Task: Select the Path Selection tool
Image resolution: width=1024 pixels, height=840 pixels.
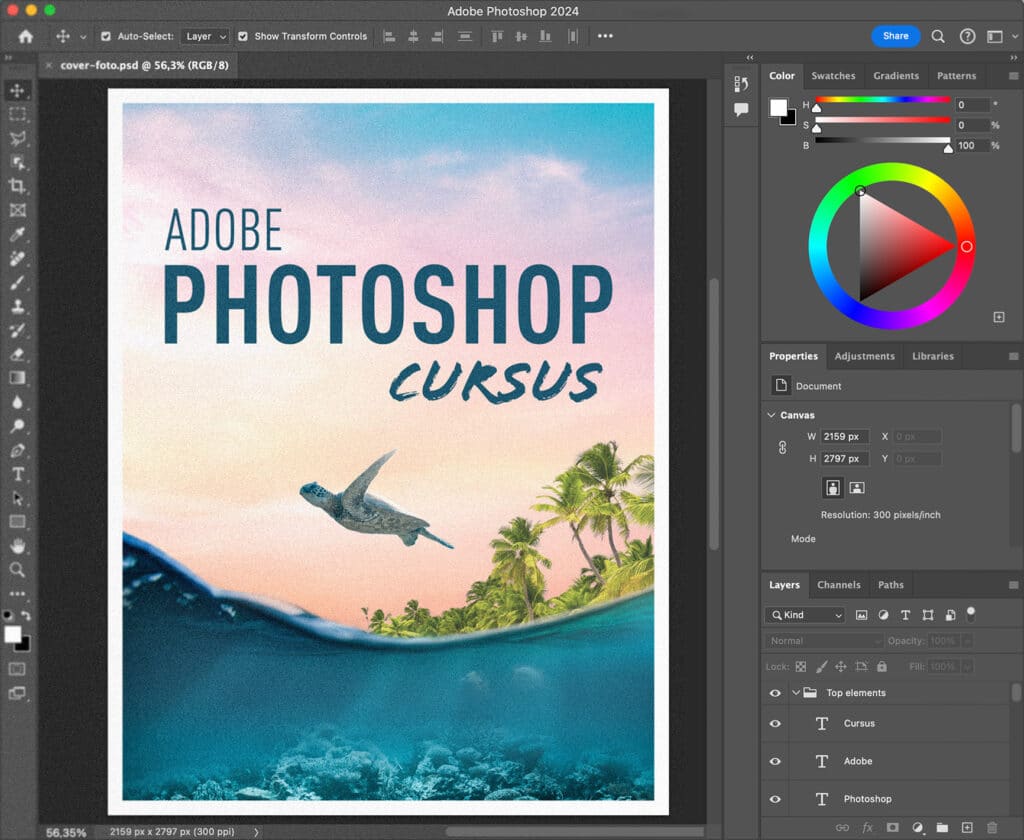Action: [18, 498]
